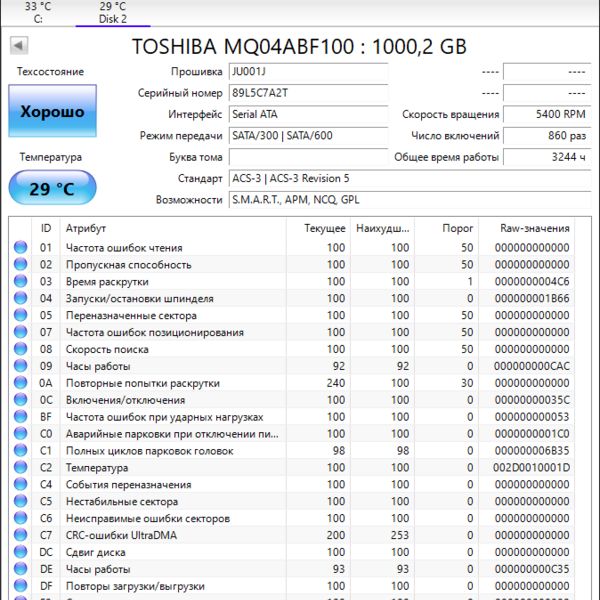Click the Текущее column header

(x=318, y=228)
